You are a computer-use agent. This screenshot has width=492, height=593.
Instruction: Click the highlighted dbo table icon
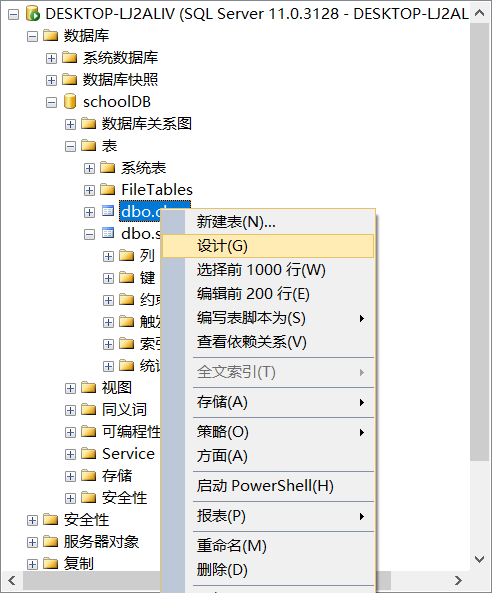point(108,211)
